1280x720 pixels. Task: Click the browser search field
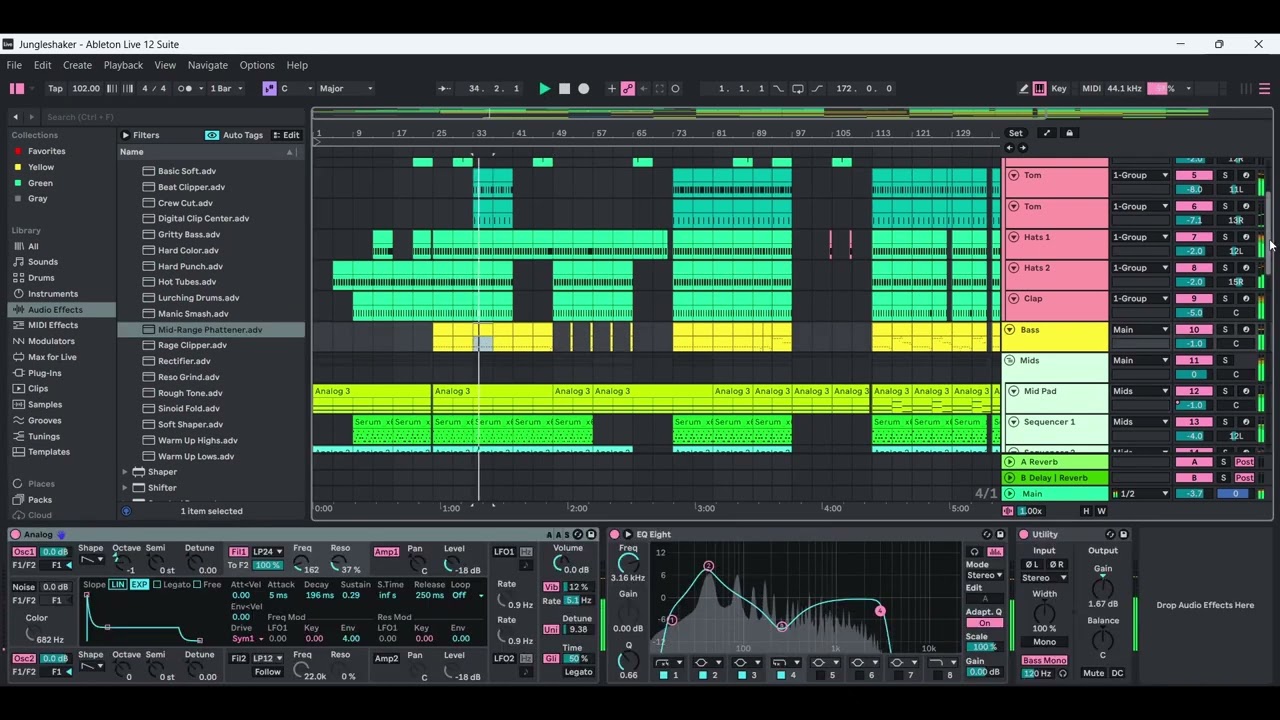coord(173,117)
